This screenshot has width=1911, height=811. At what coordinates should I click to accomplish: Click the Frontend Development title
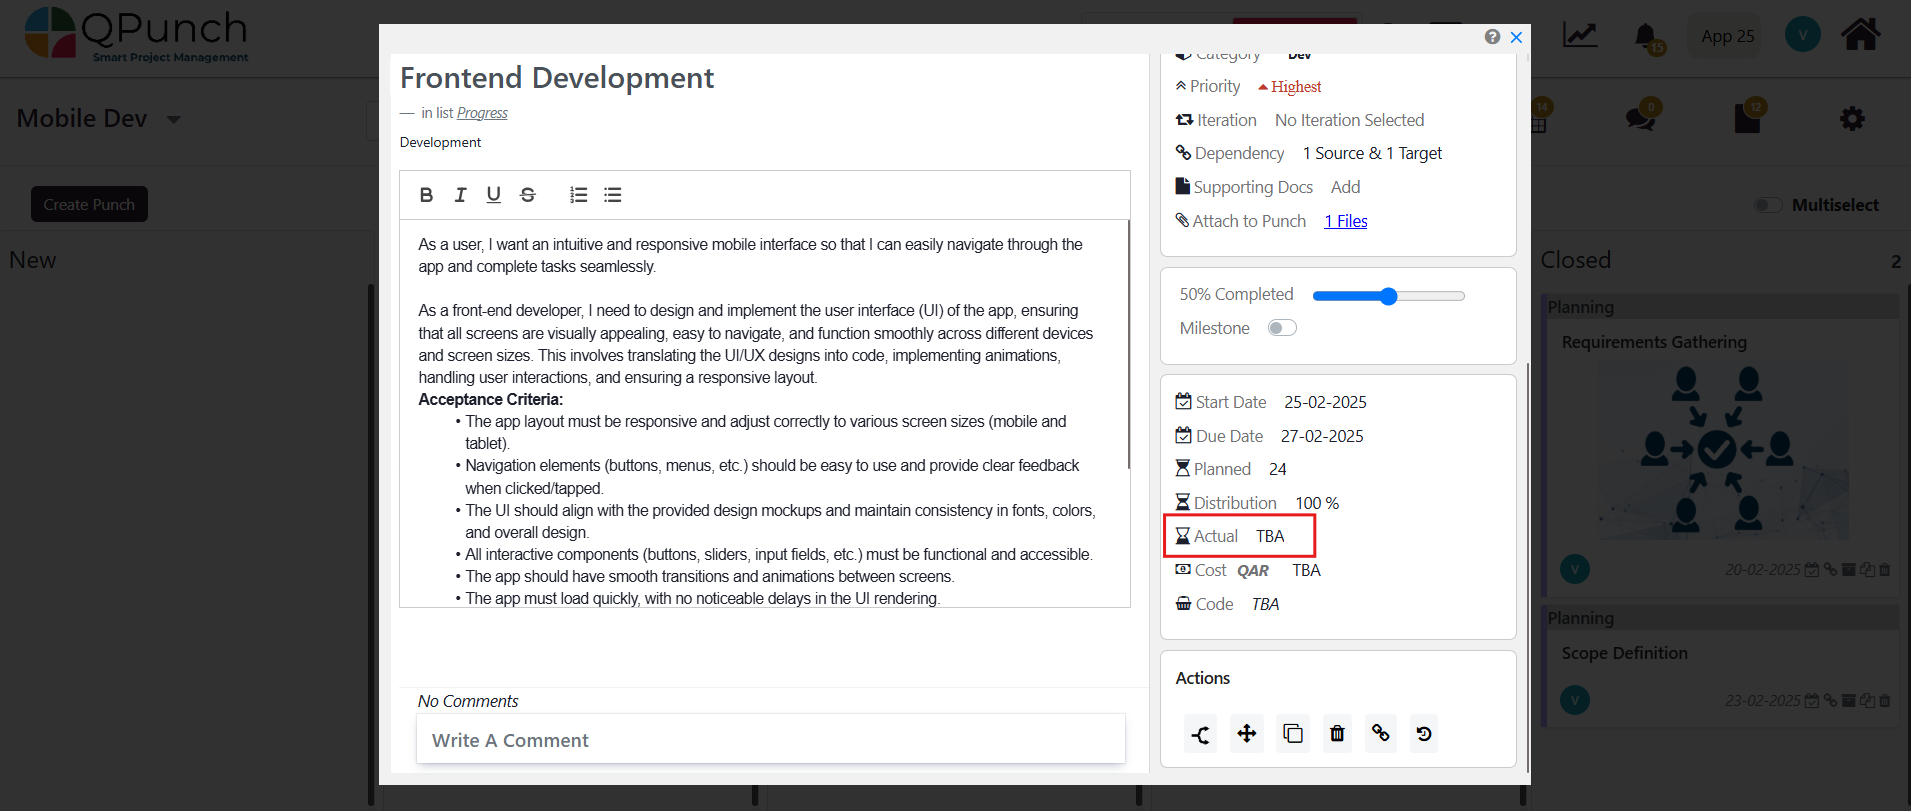tap(557, 78)
